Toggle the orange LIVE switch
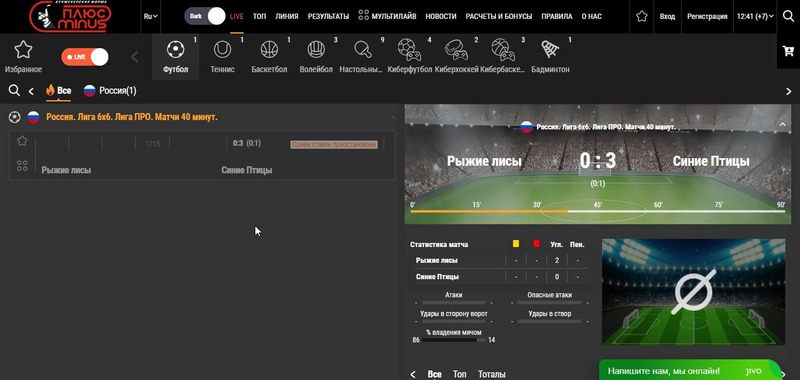 click(85, 57)
